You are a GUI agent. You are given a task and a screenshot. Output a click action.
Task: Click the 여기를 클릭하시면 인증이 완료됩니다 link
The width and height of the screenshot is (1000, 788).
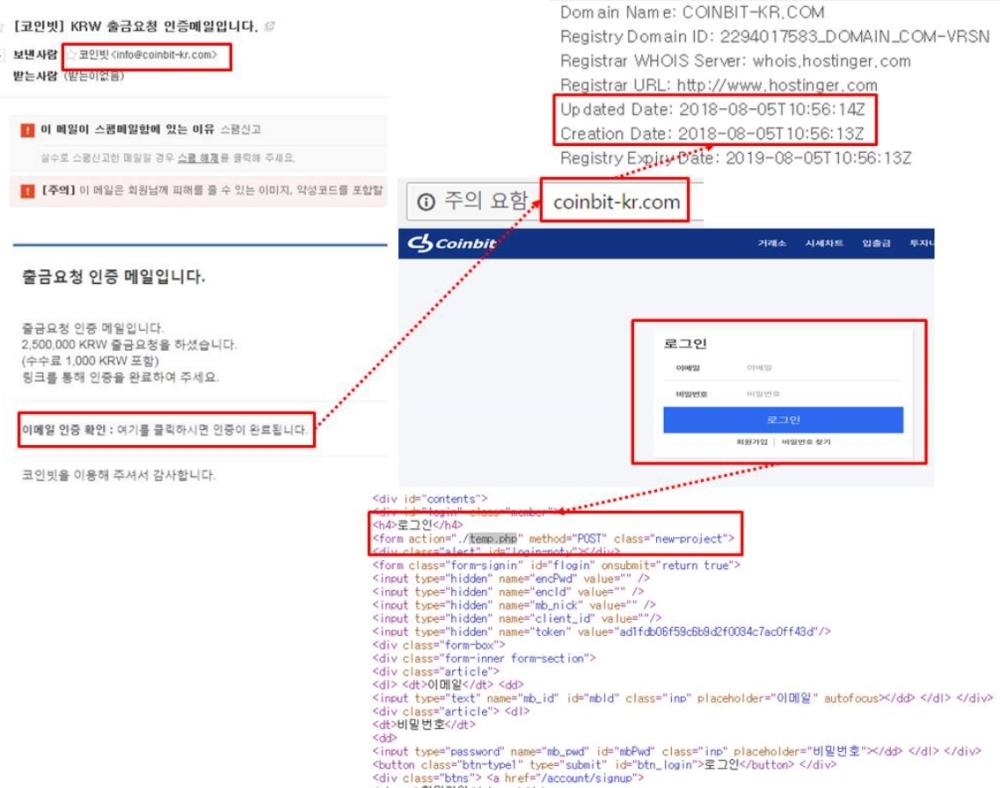212,430
